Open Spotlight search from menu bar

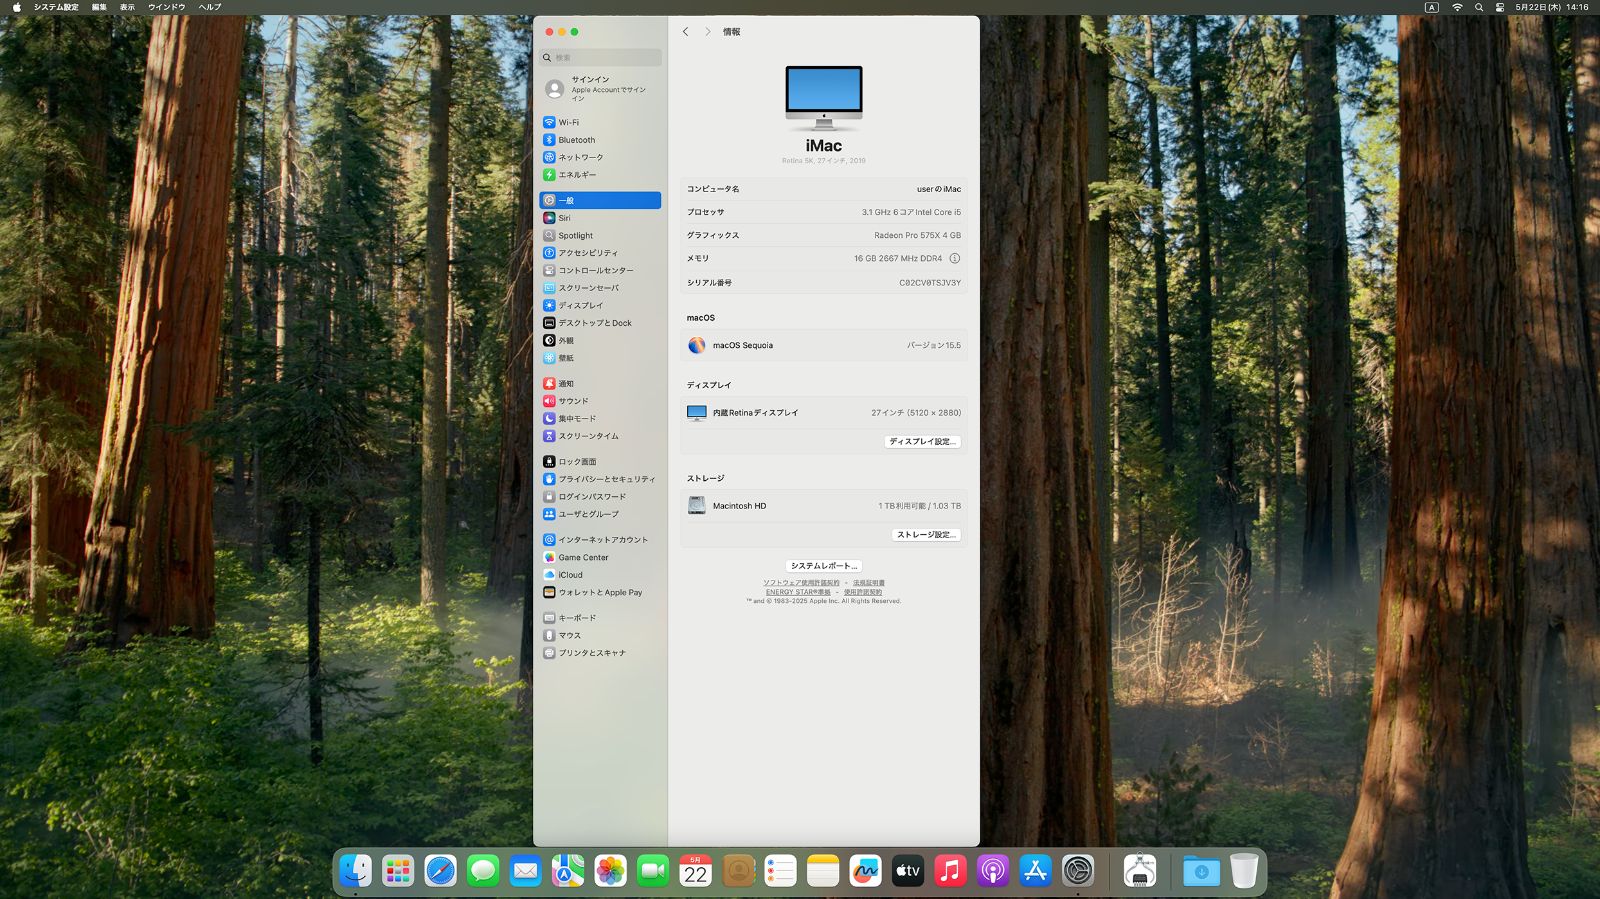coord(1479,7)
